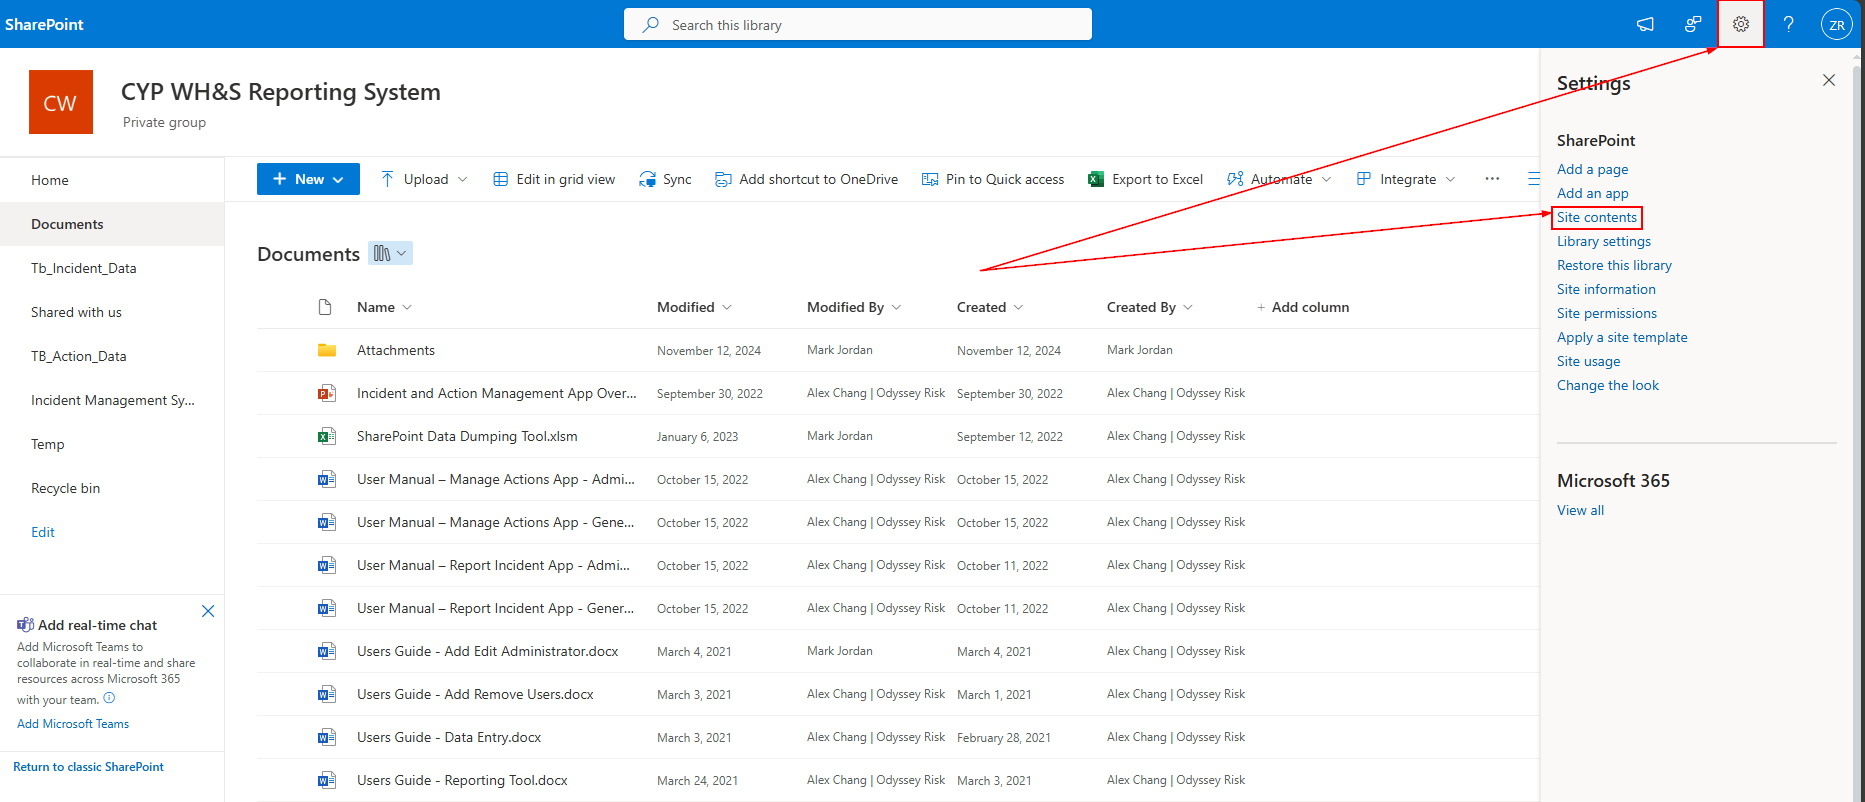Screen dimensions: 1865x802
Task: Go to Home in left navigation
Action: pyautogui.click(x=50, y=180)
